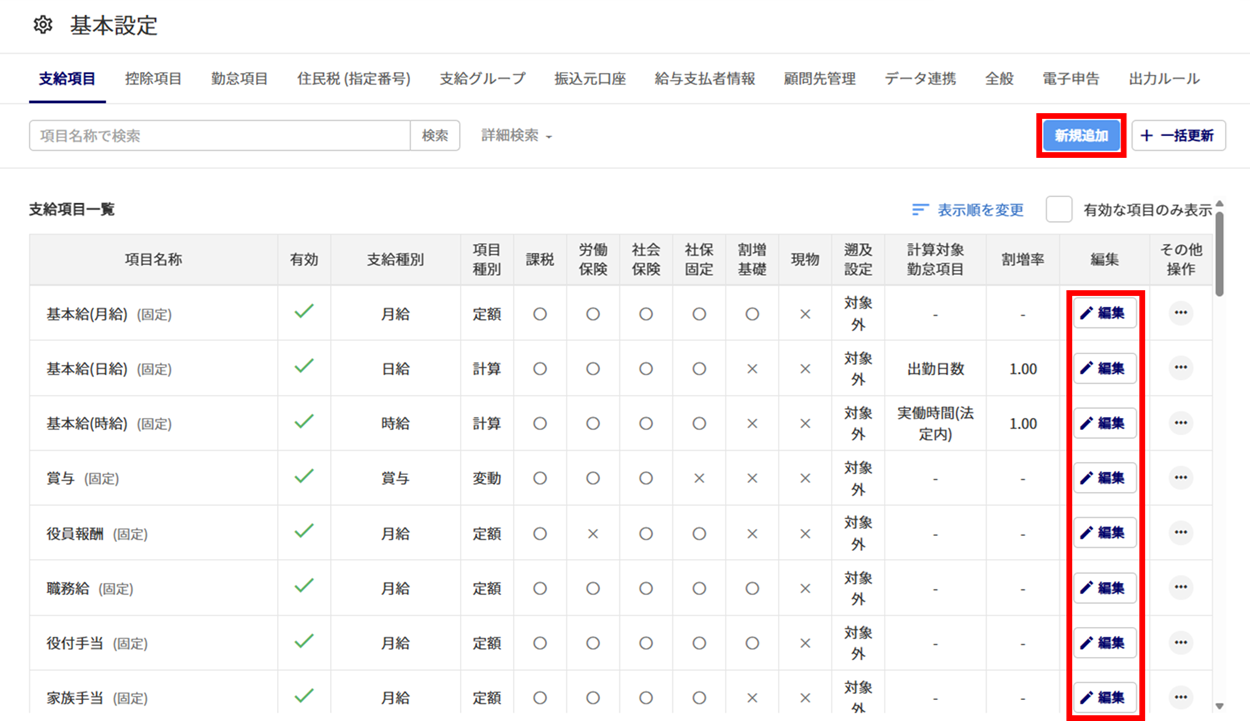Click the 表示順を変更 sort icon
1250x721 pixels.
pos(920,210)
